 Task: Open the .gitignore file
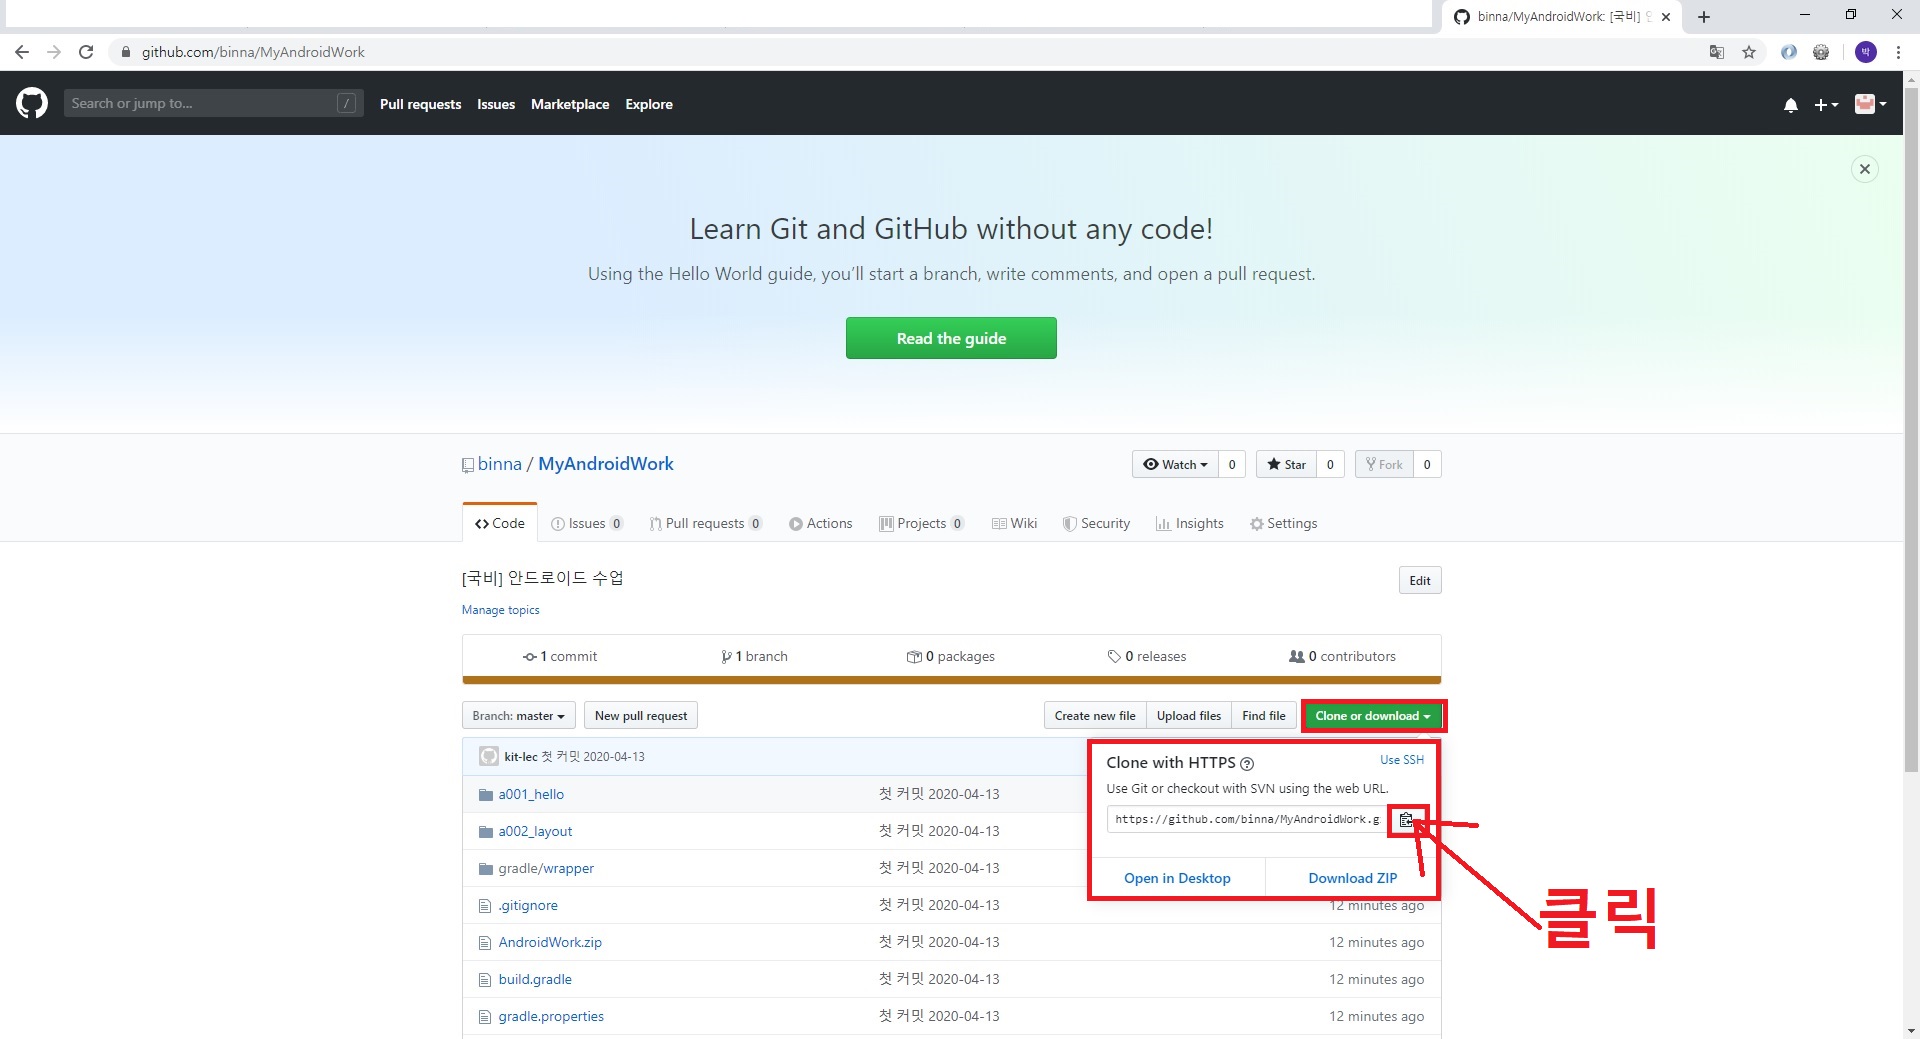(528, 905)
